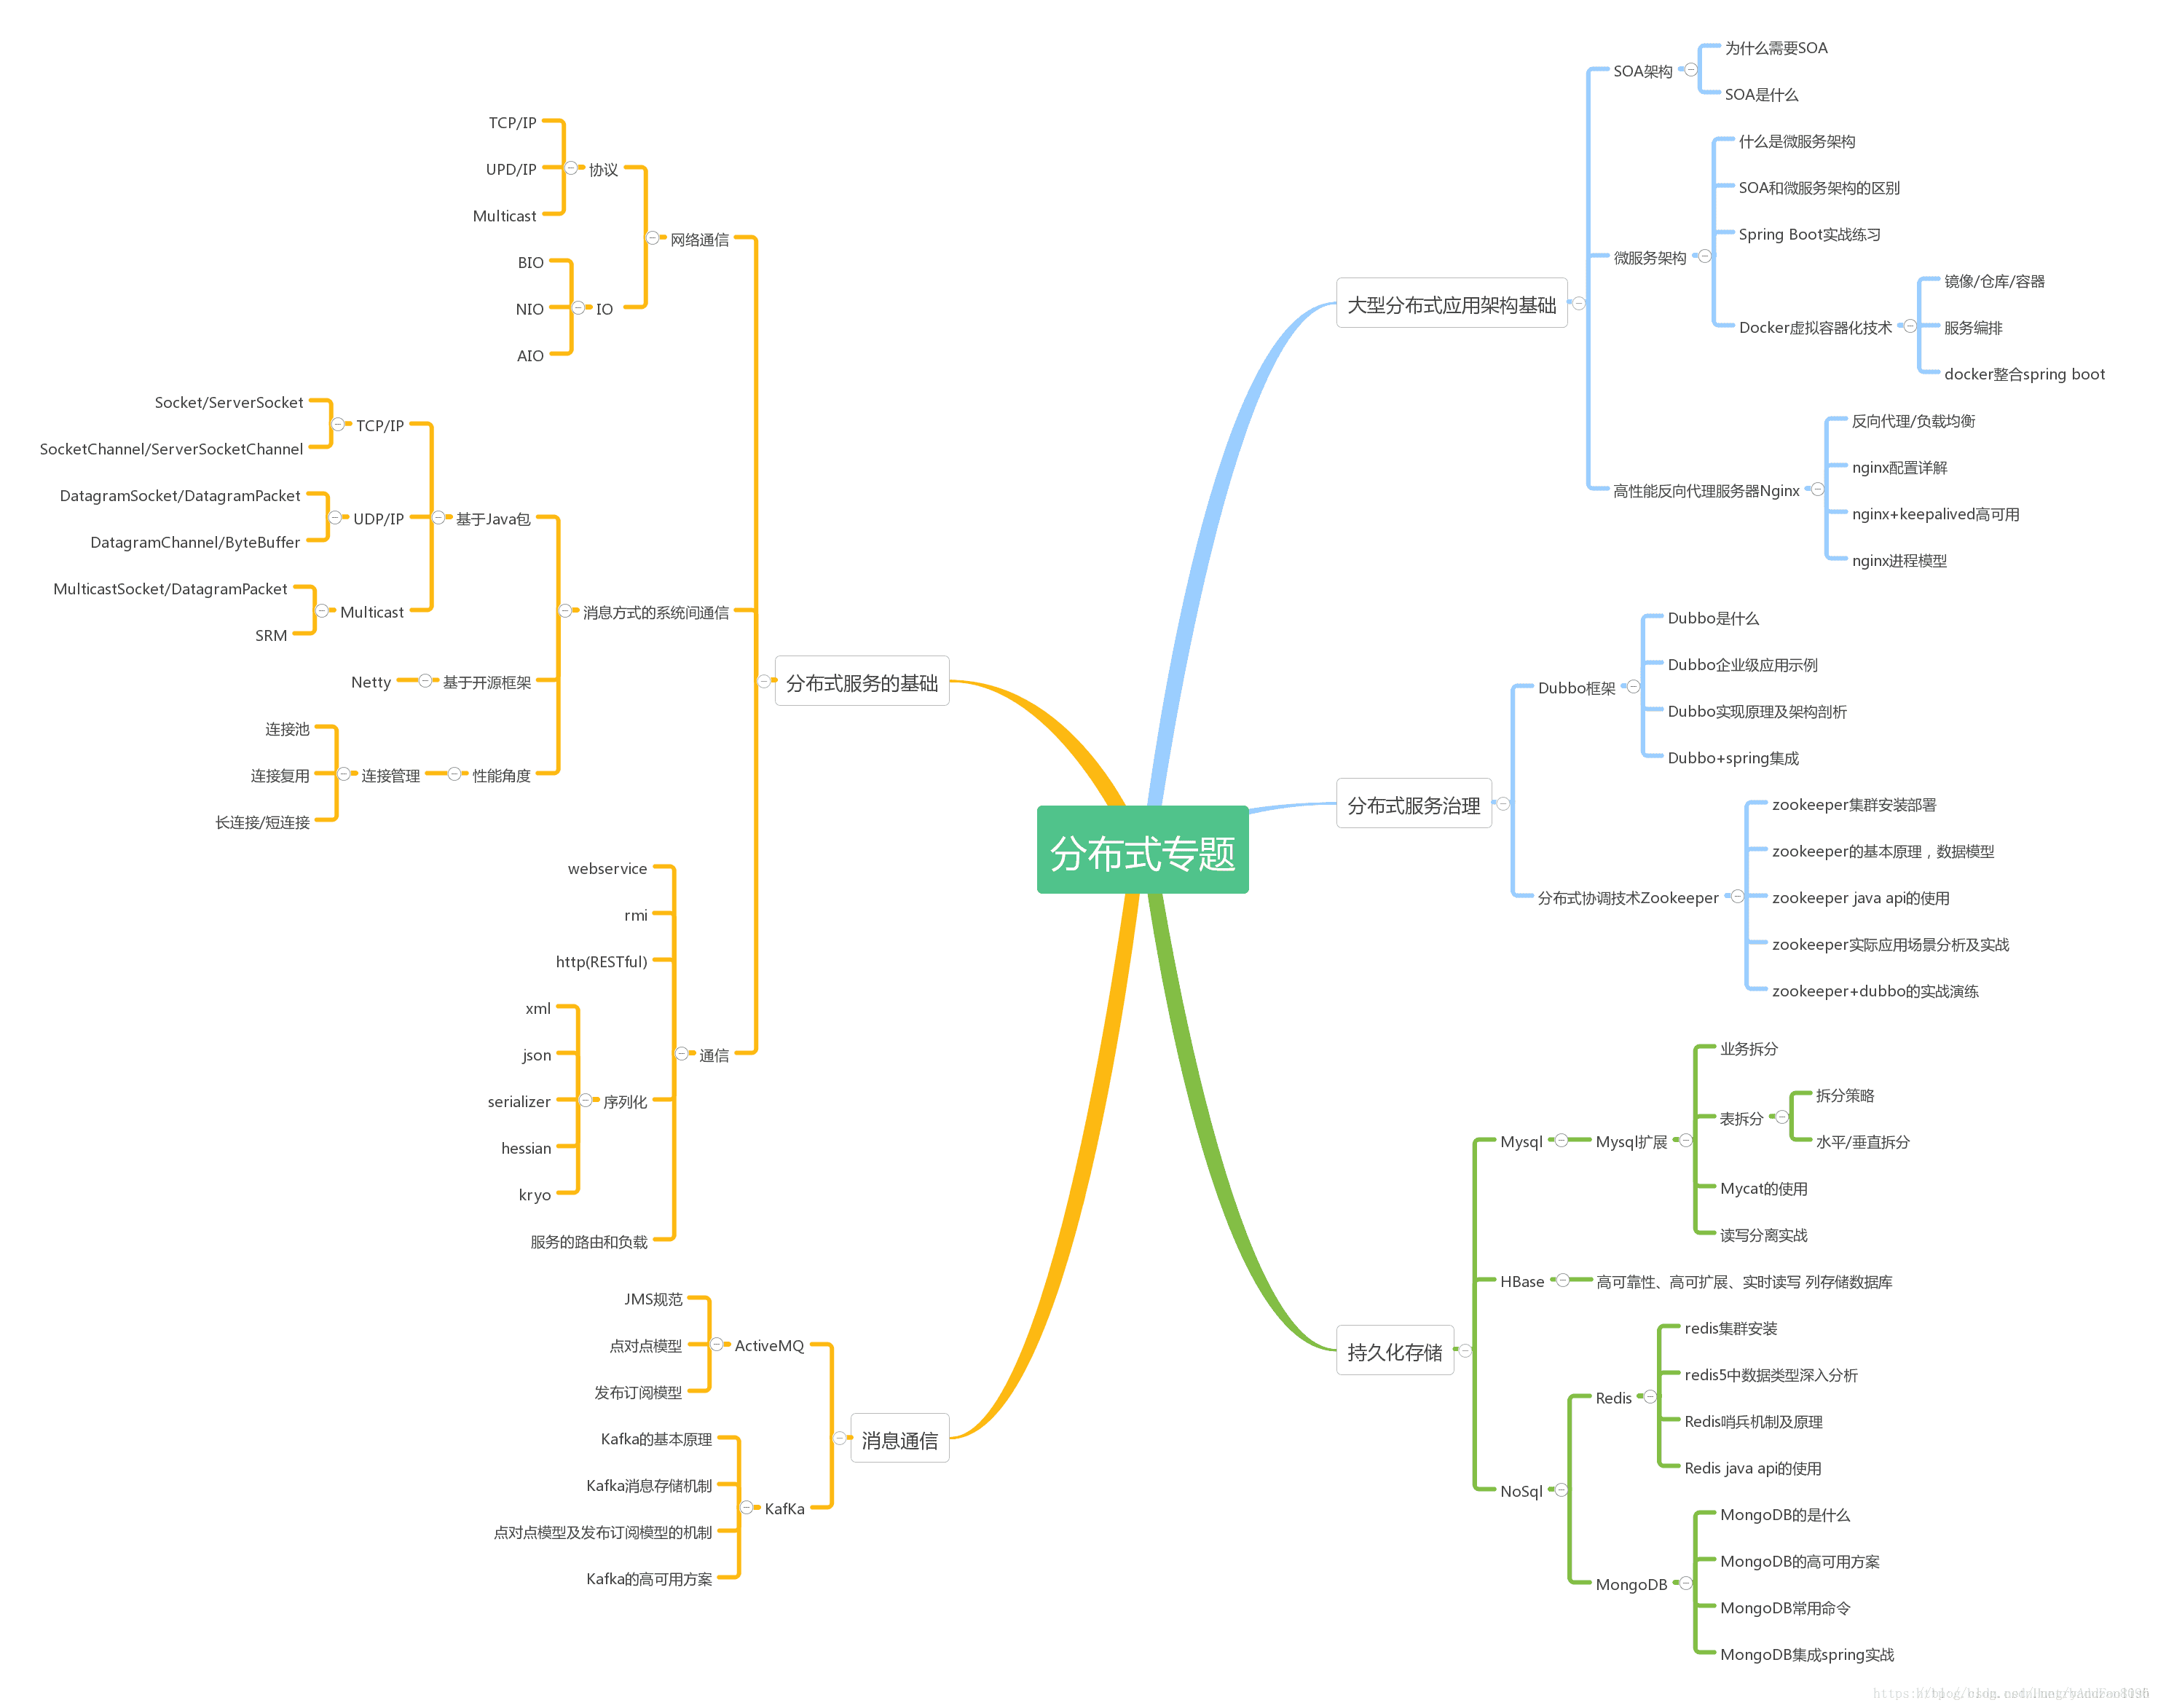Select the 持久化存储 topic box
The width and height of the screenshot is (2158, 1708).
click(x=1394, y=1350)
